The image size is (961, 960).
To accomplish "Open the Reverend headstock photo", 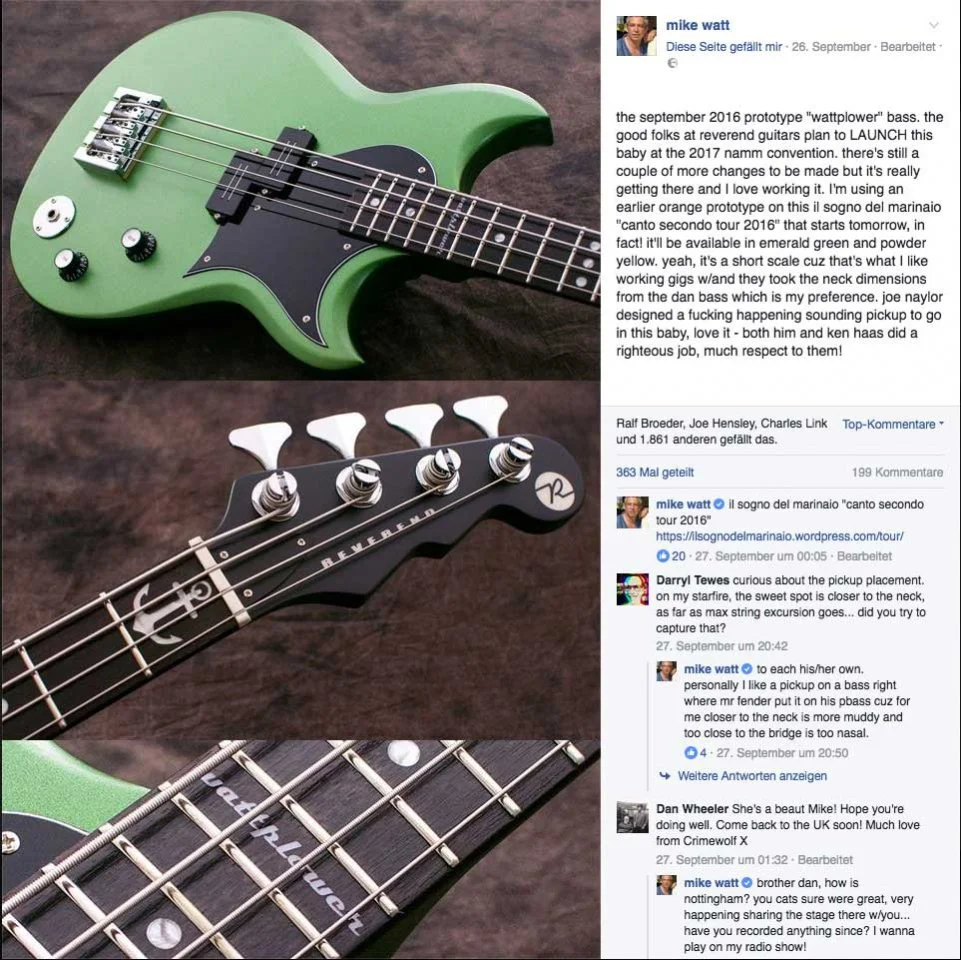I will 300,559.
